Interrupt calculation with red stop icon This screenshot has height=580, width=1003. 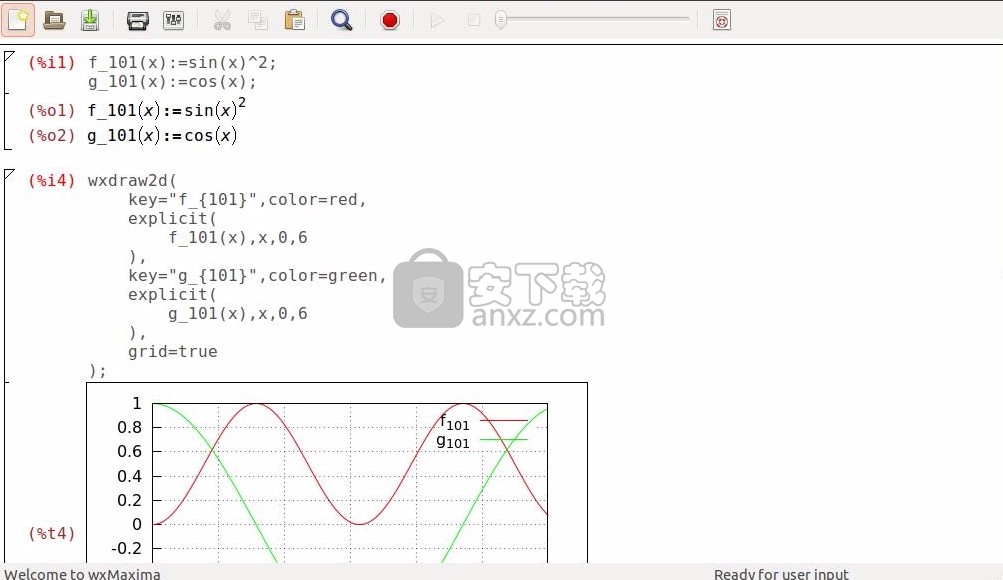click(x=390, y=20)
